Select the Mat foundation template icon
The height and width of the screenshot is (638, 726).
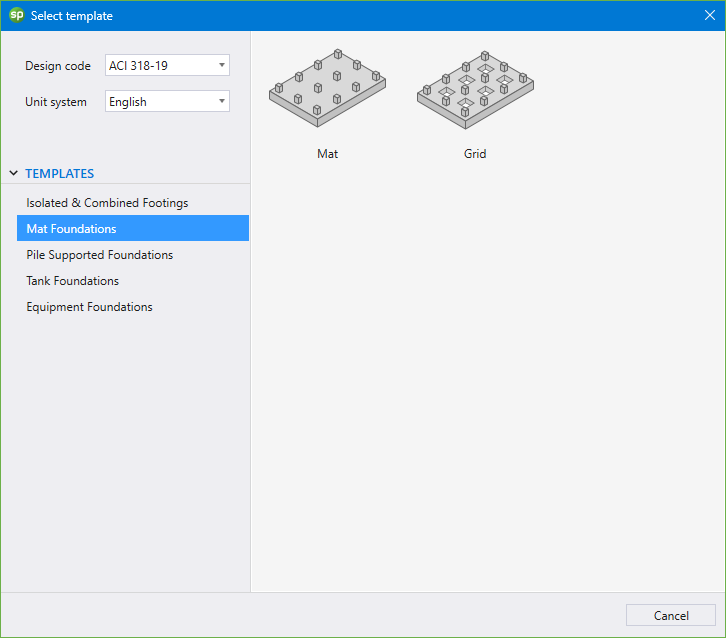click(327, 88)
